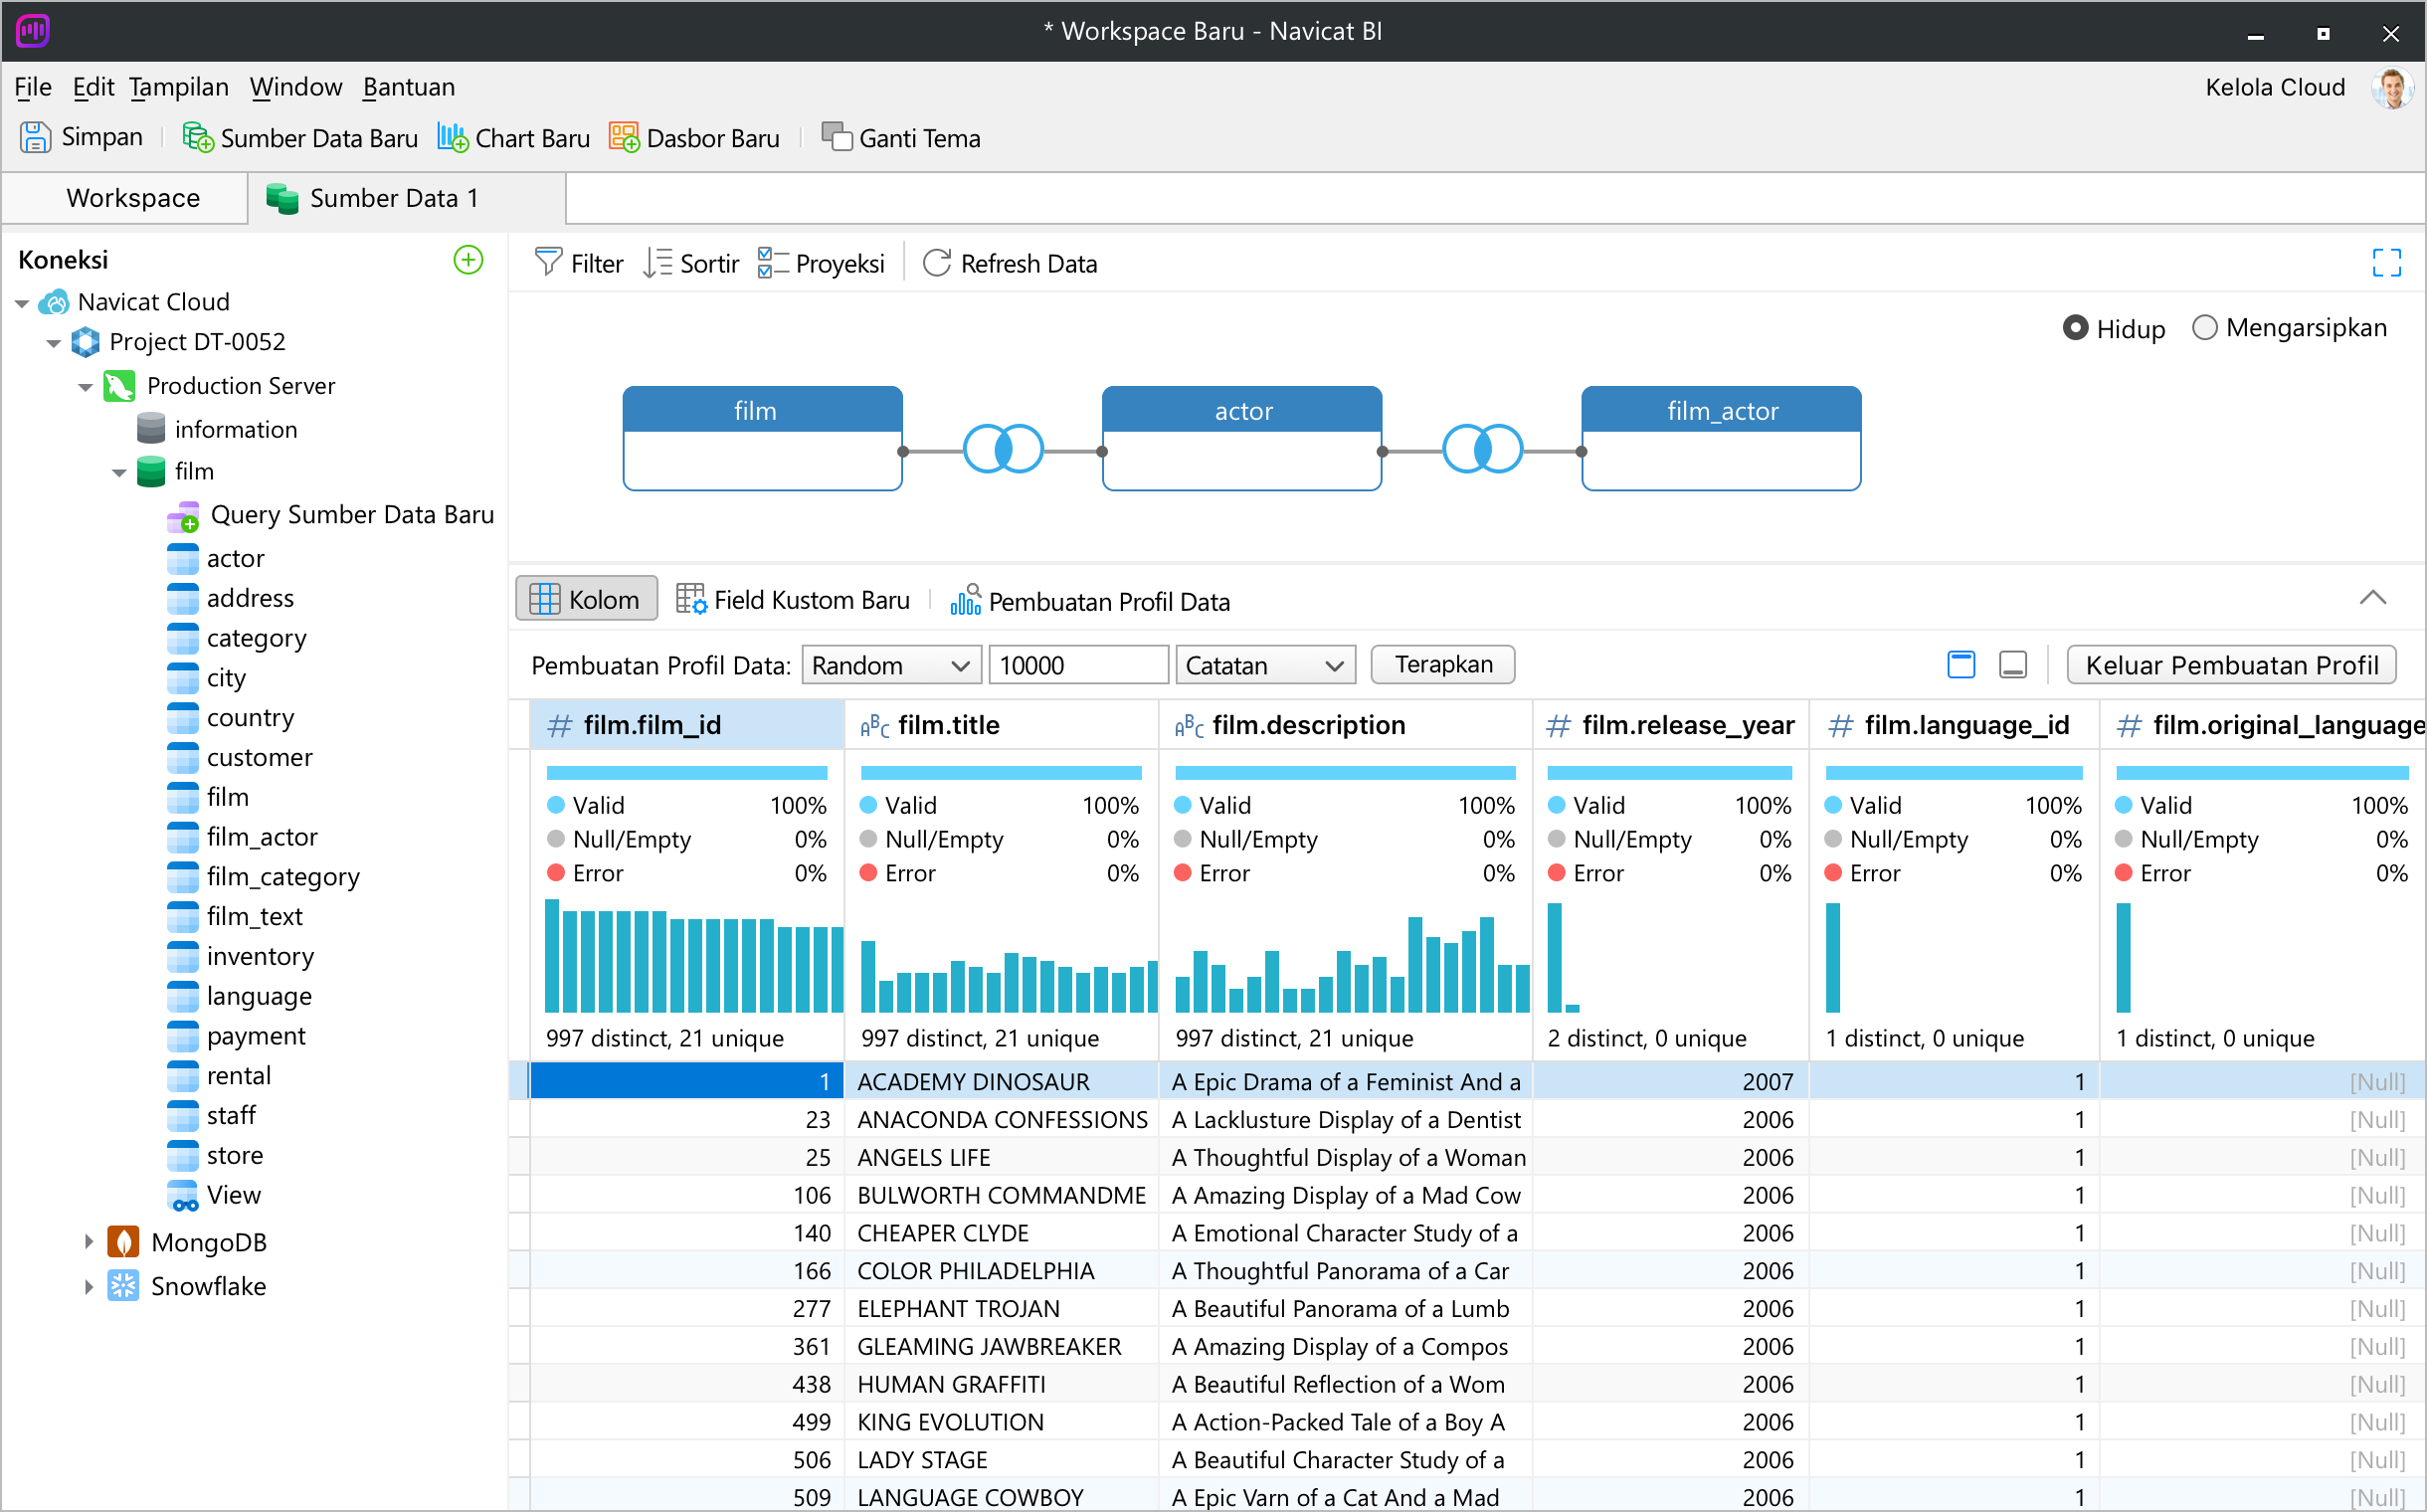
Task: Click the join circle between film and actor
Action: click(1002, 449)
